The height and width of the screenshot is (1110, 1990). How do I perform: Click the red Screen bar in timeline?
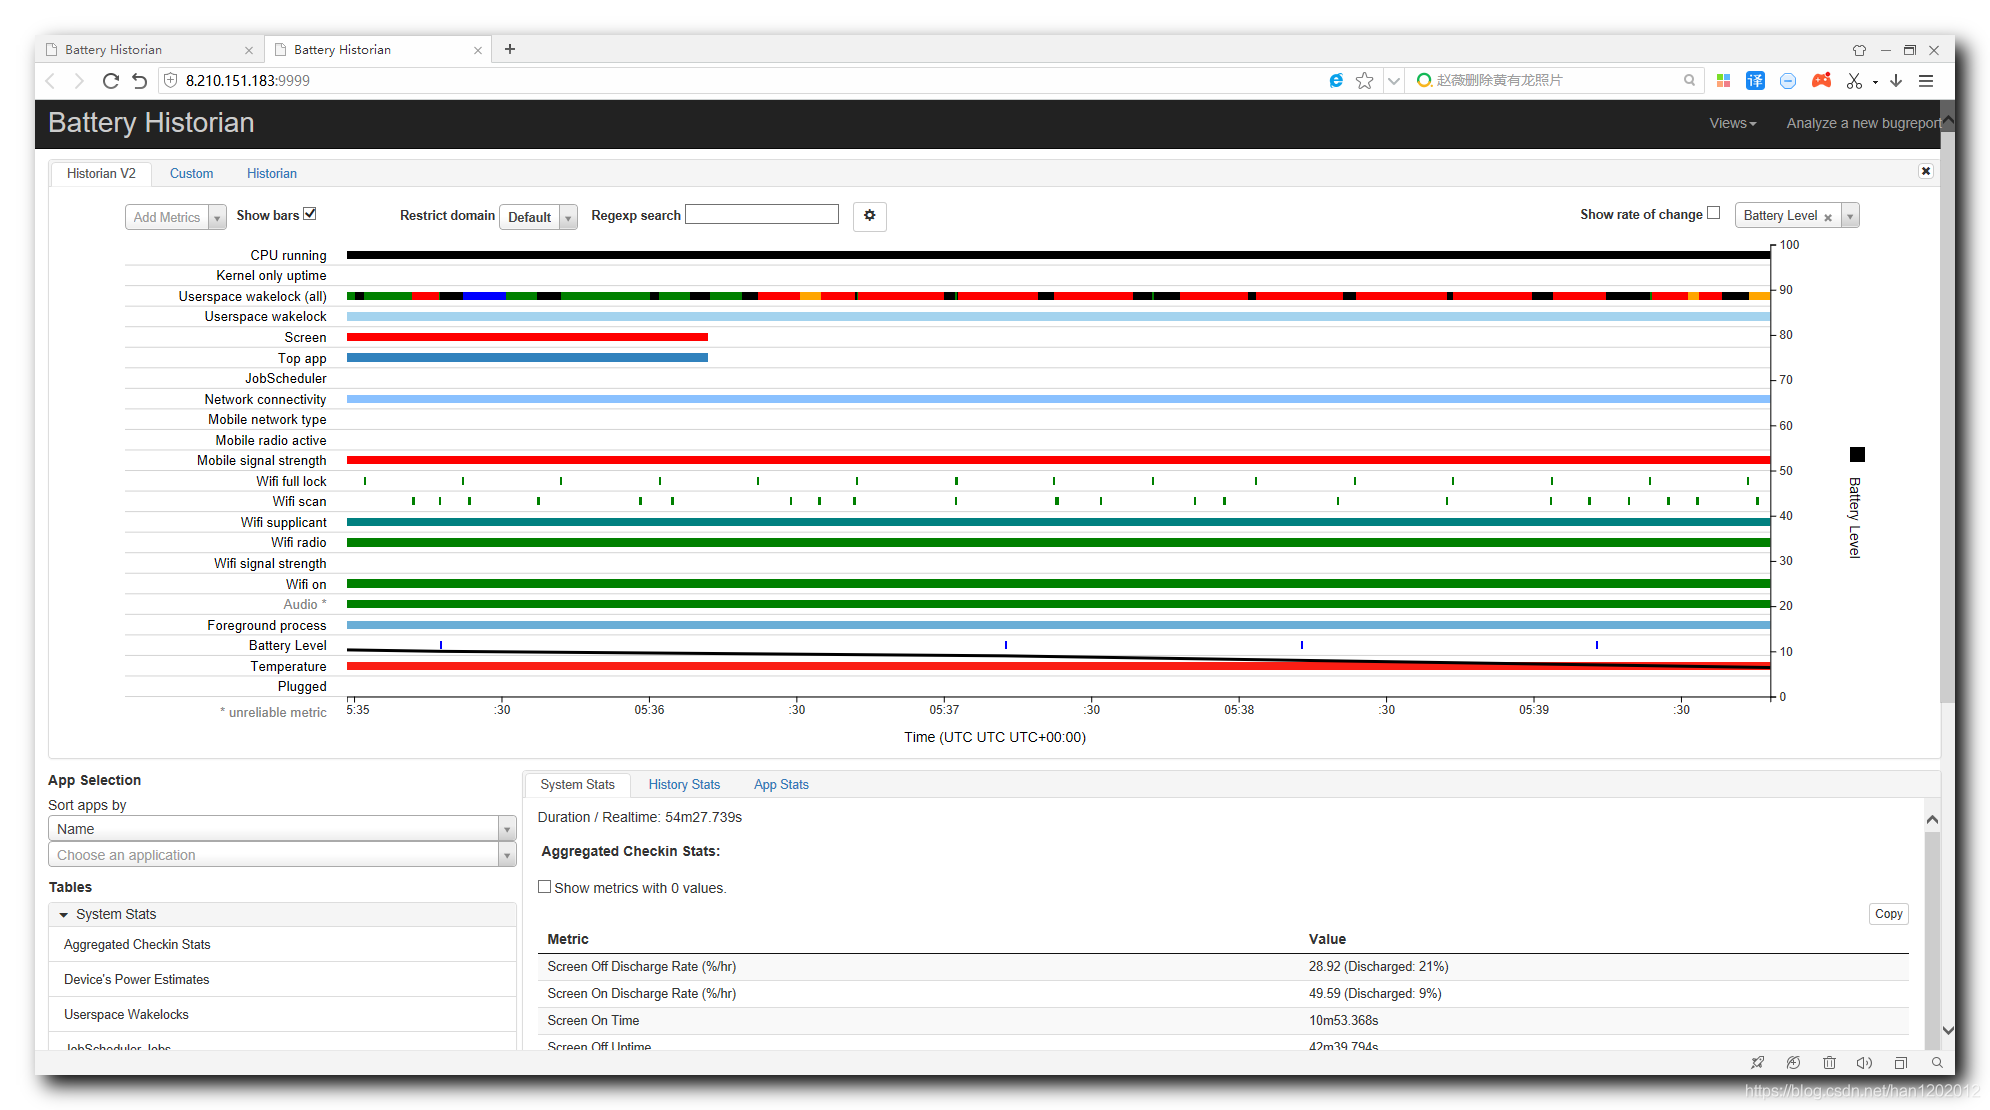(x=527, y=337)
